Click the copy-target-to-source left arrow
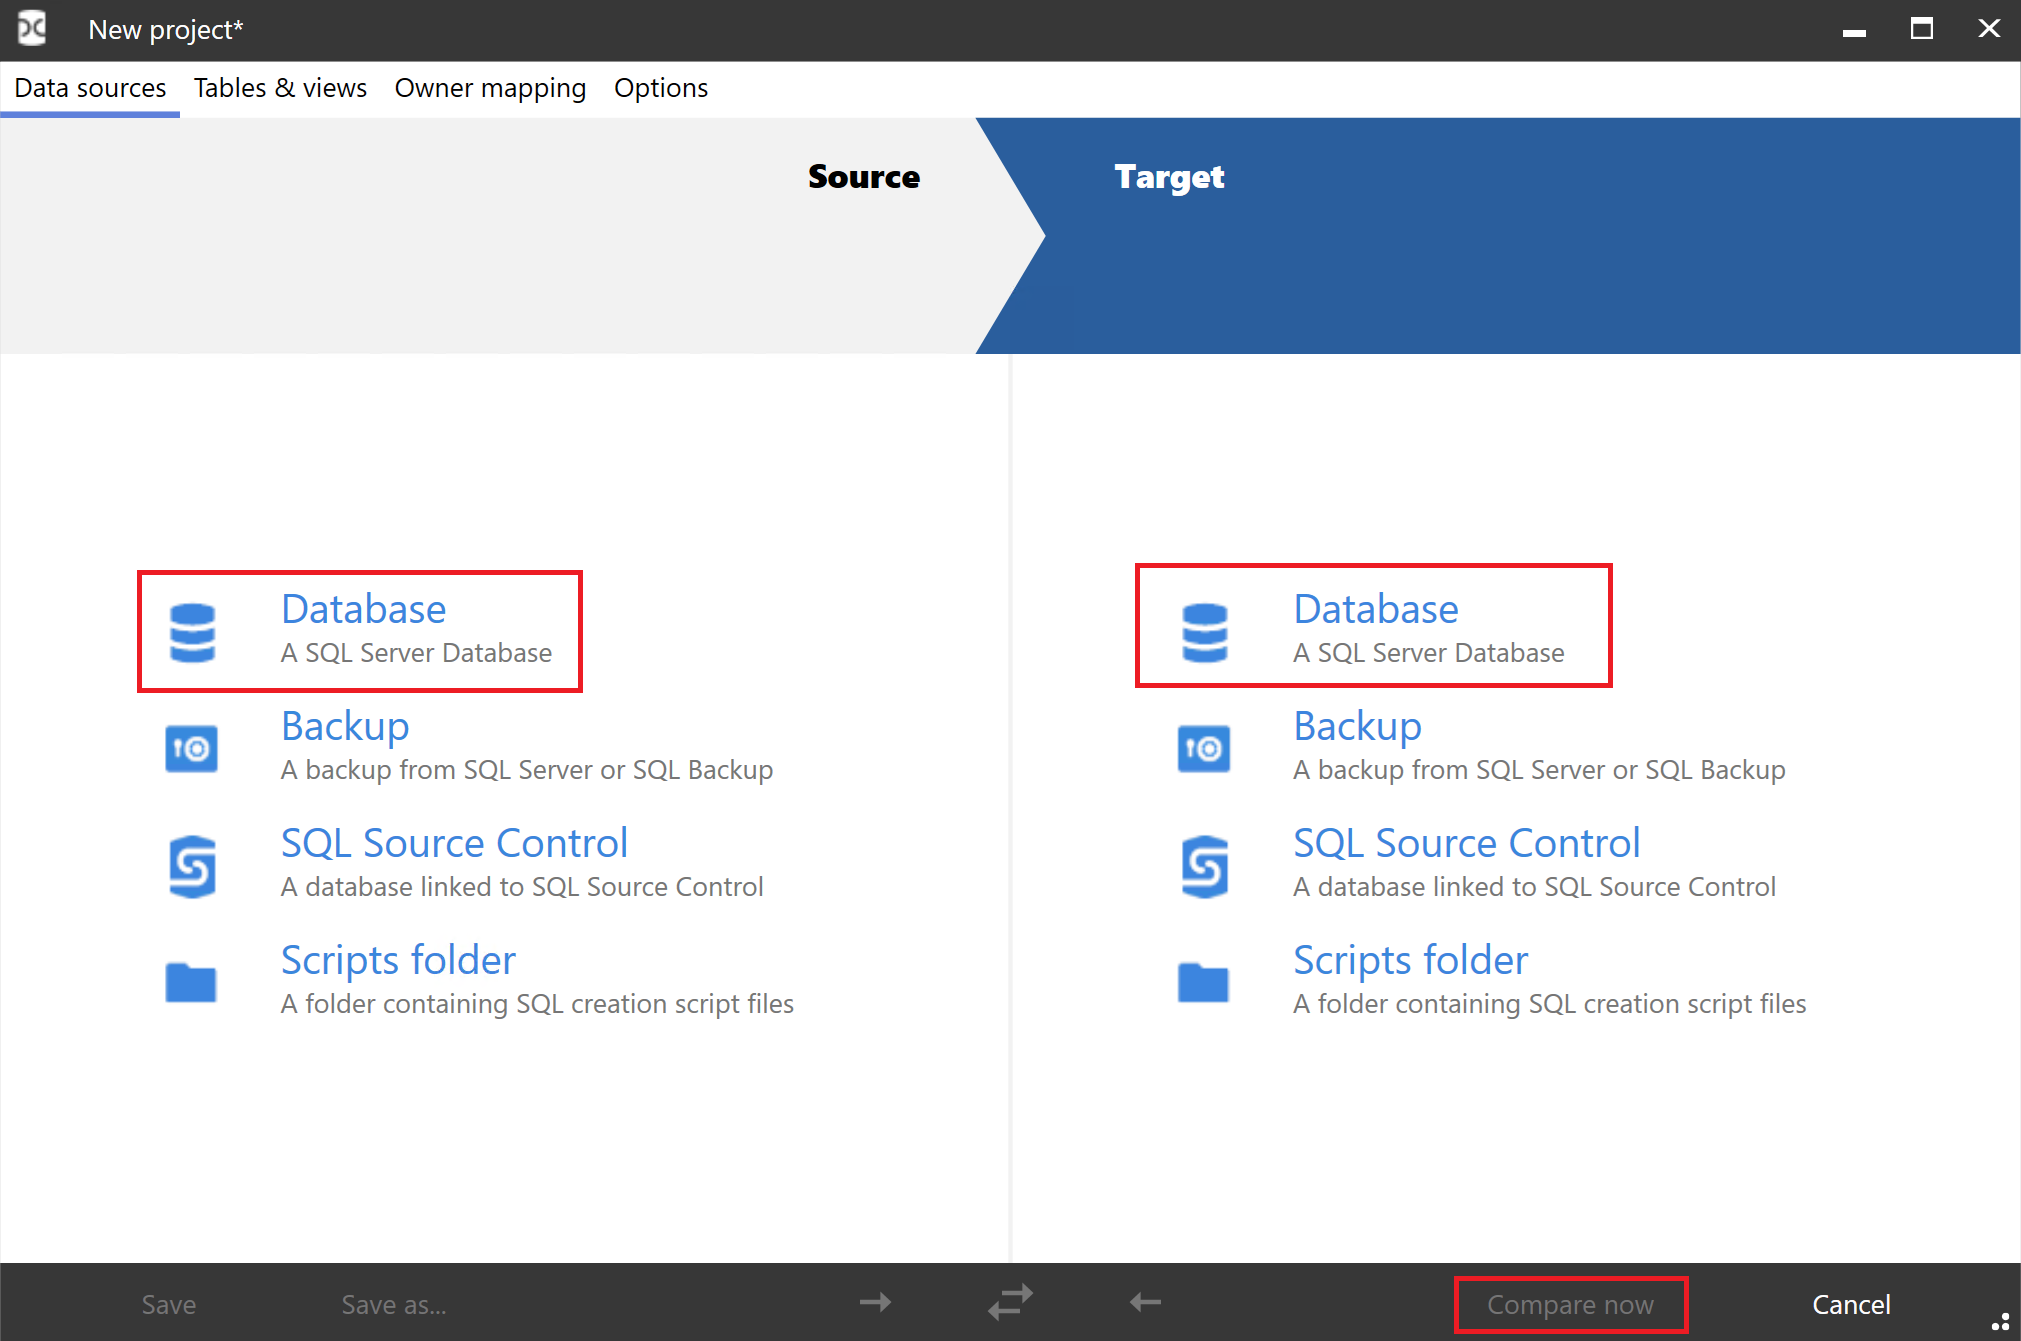 click(1145, 1302)
